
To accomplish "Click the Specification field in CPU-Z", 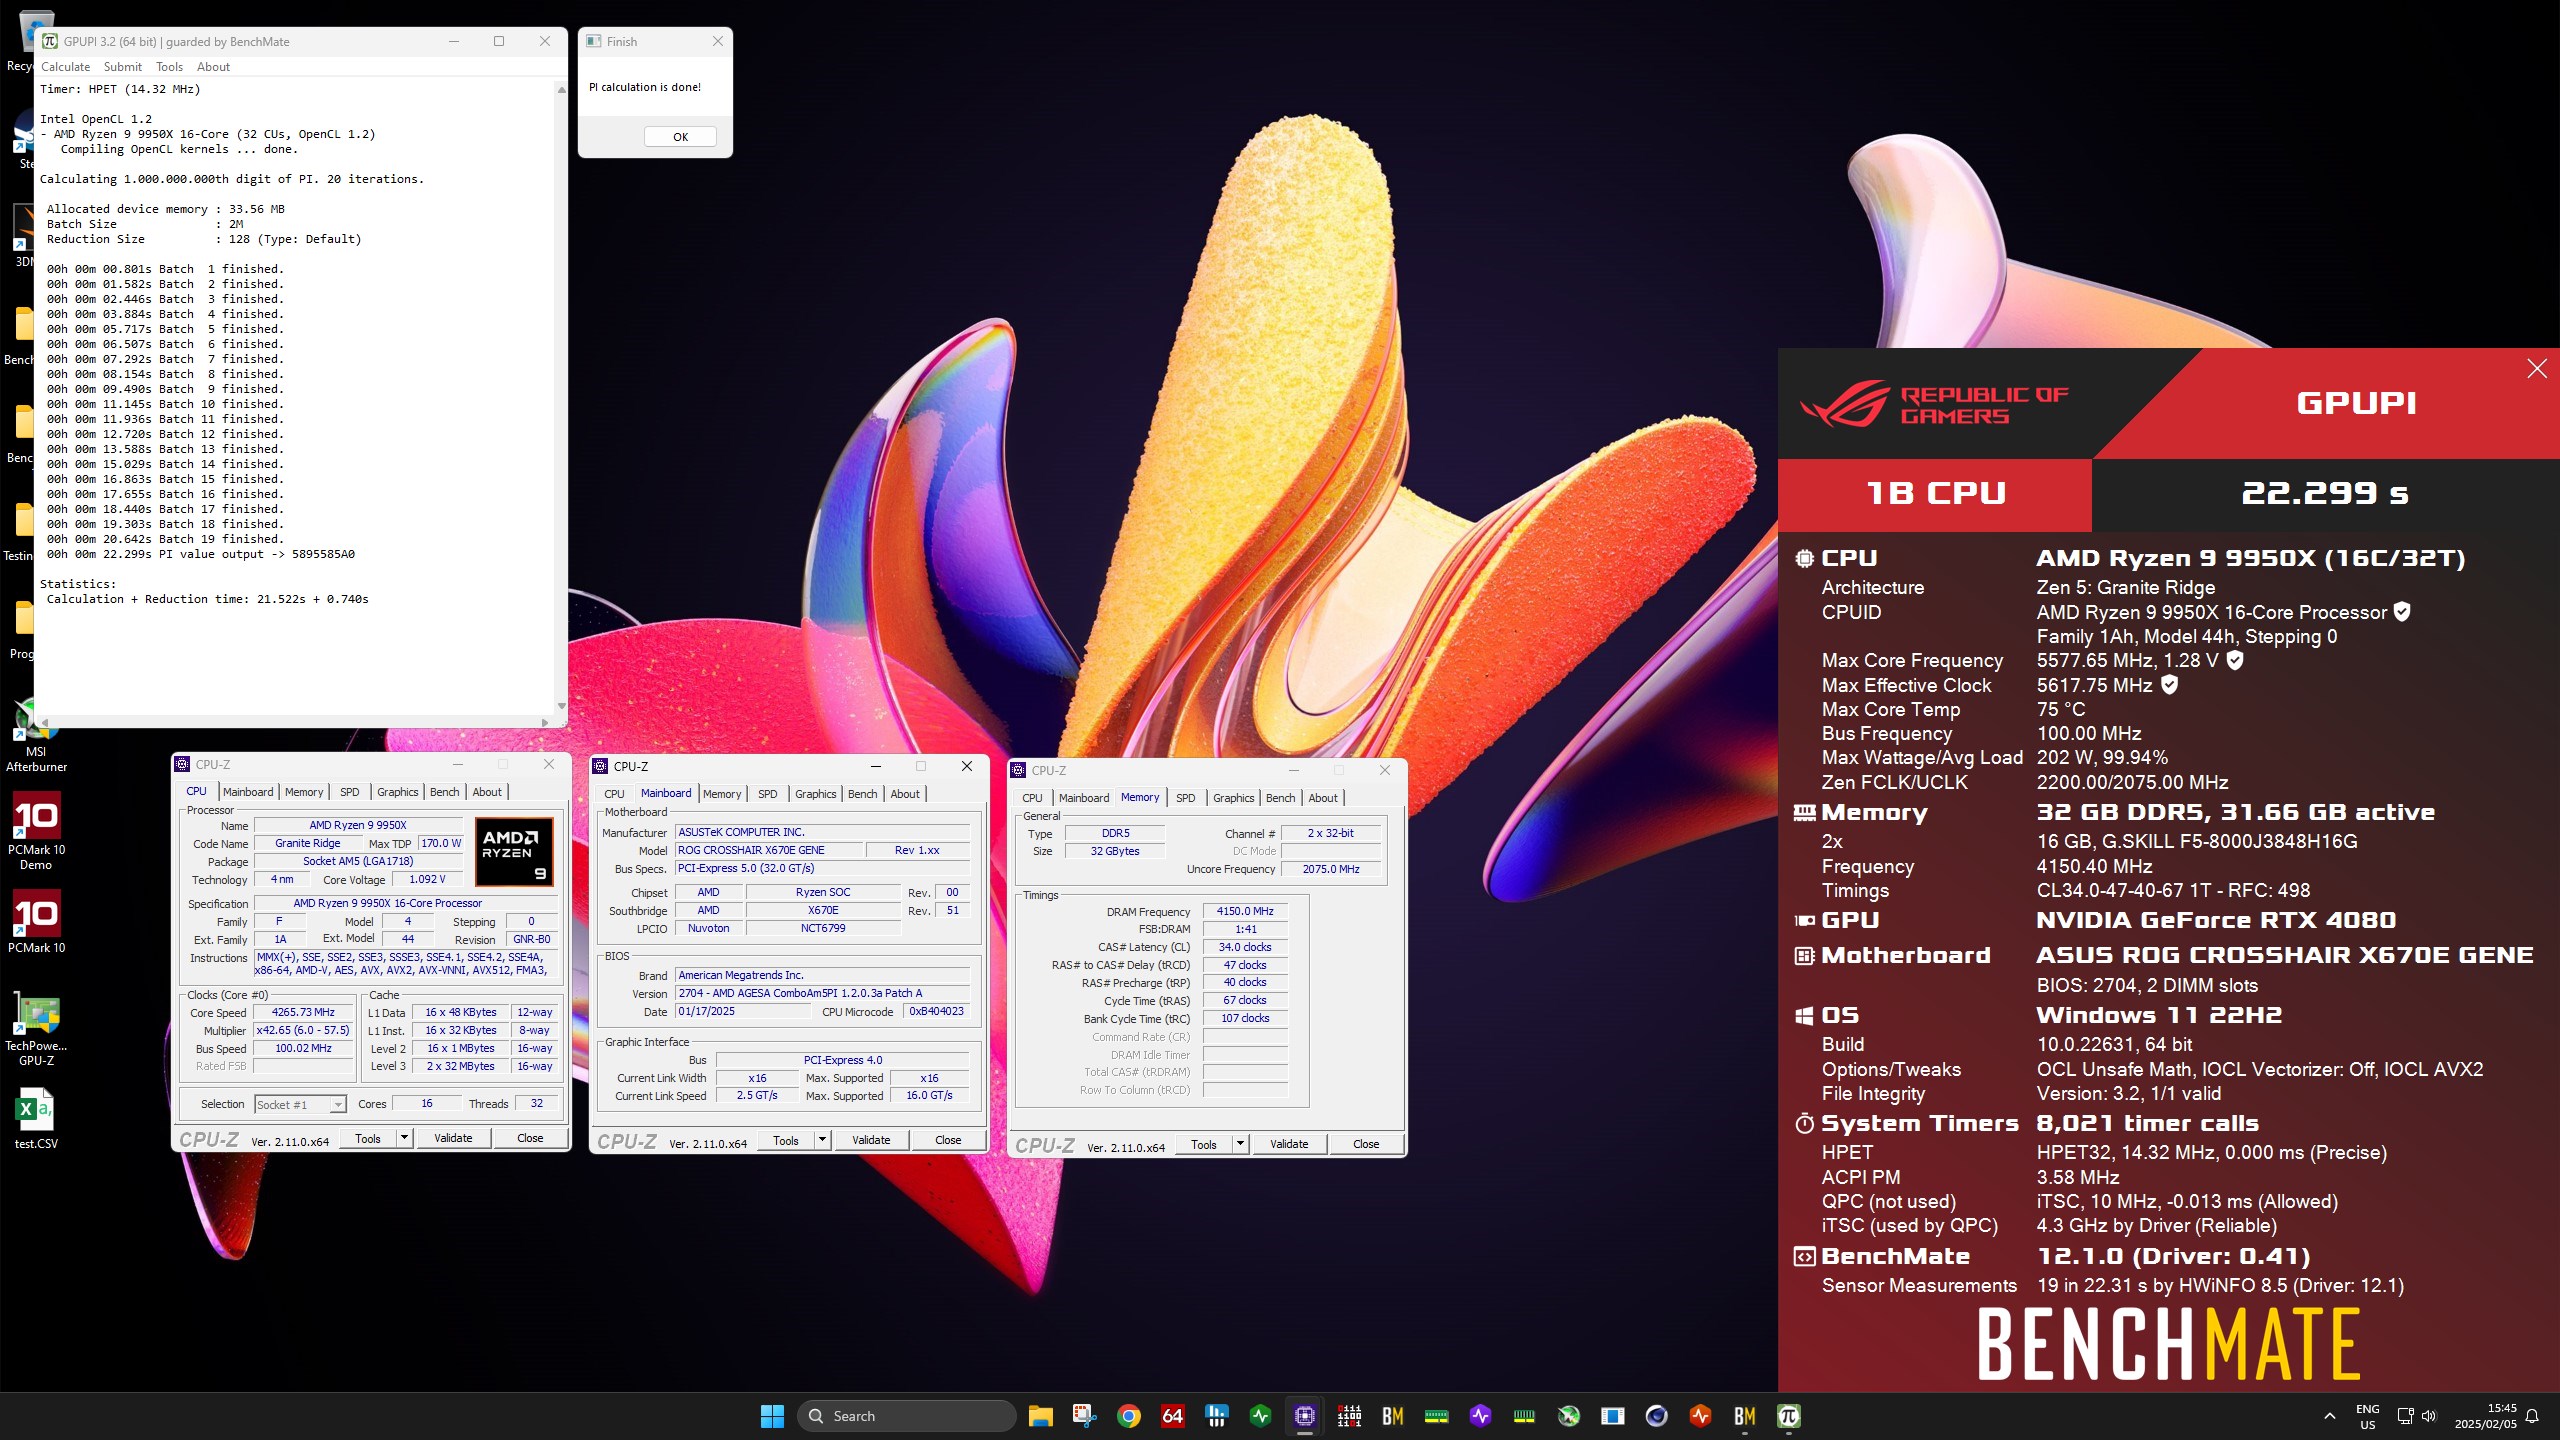I will point(405,903).
